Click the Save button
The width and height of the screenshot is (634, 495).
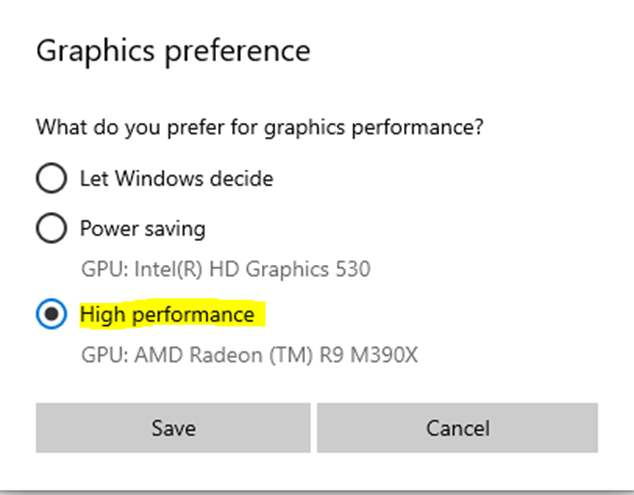coord(173,428)
